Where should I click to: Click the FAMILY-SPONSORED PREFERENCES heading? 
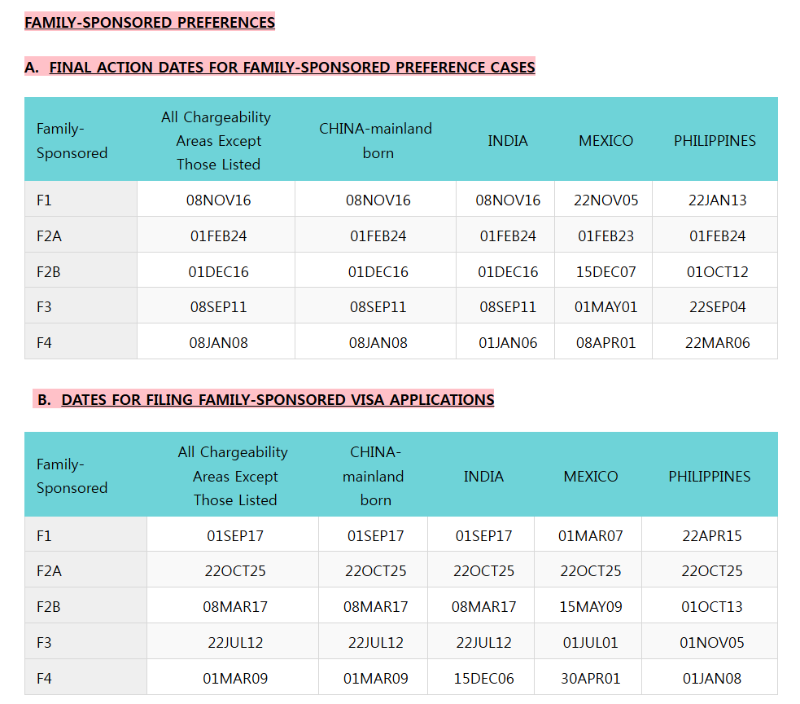pos(149,22)
